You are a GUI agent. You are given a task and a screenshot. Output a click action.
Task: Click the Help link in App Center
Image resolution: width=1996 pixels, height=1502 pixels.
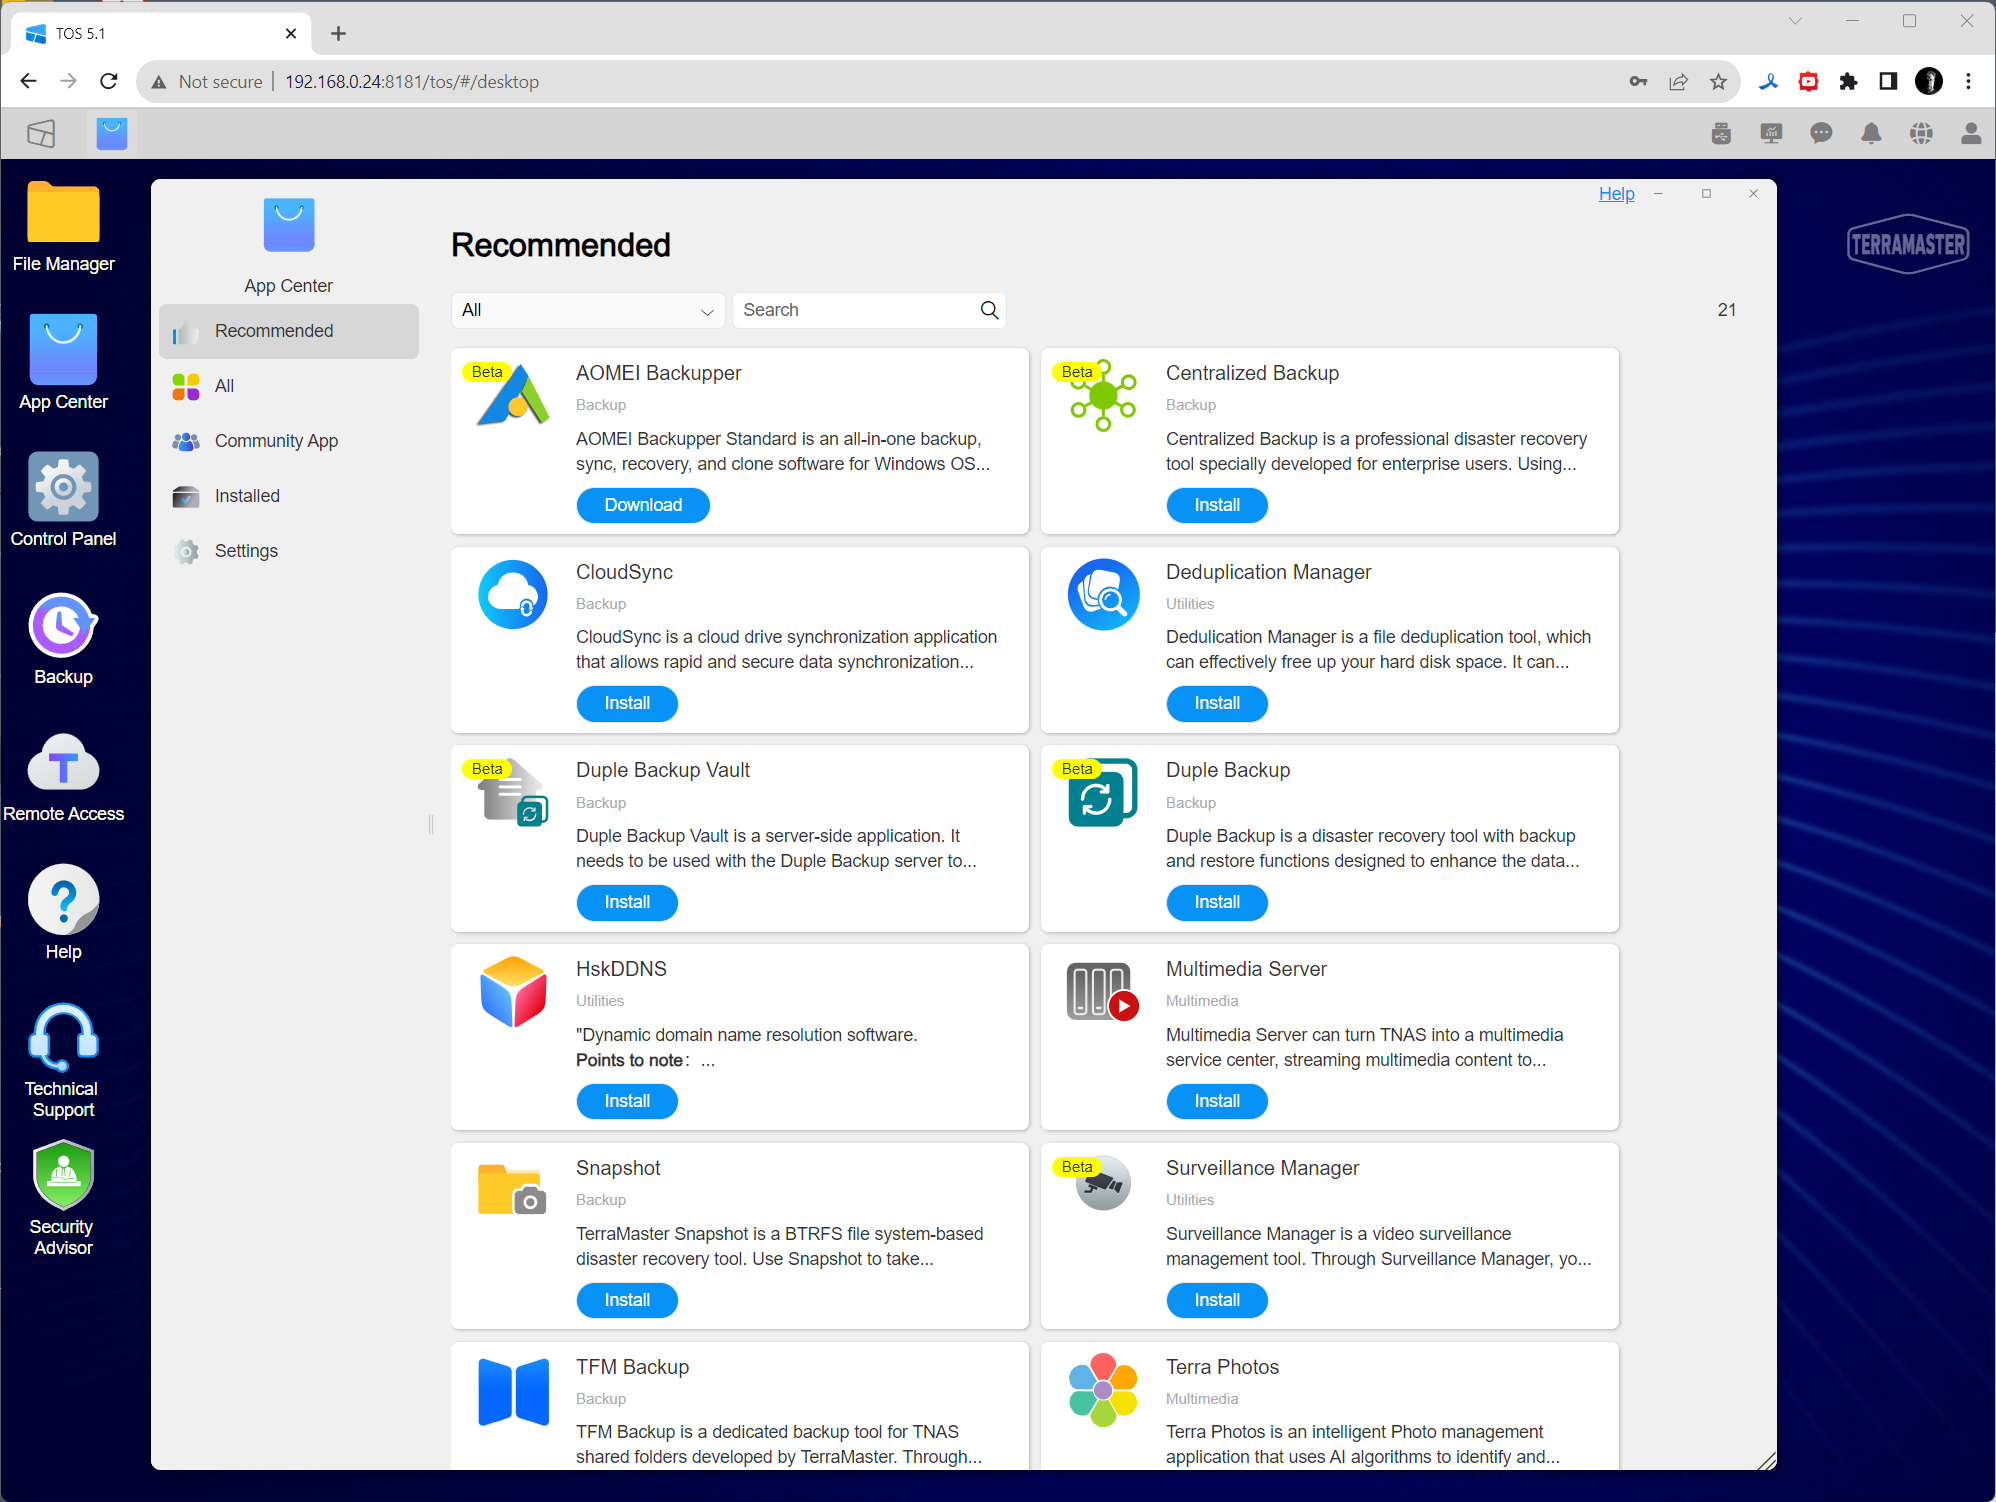point(1616,194)
